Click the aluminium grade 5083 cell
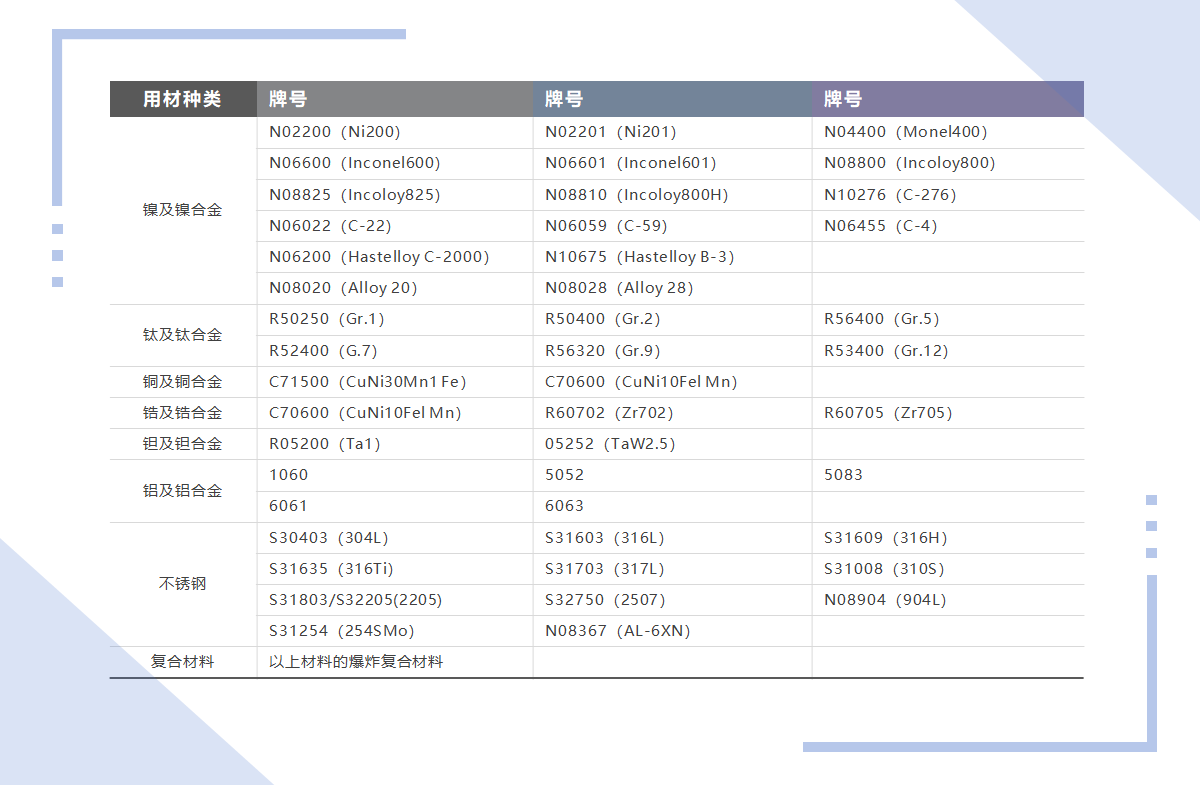 tap(948, 475)
